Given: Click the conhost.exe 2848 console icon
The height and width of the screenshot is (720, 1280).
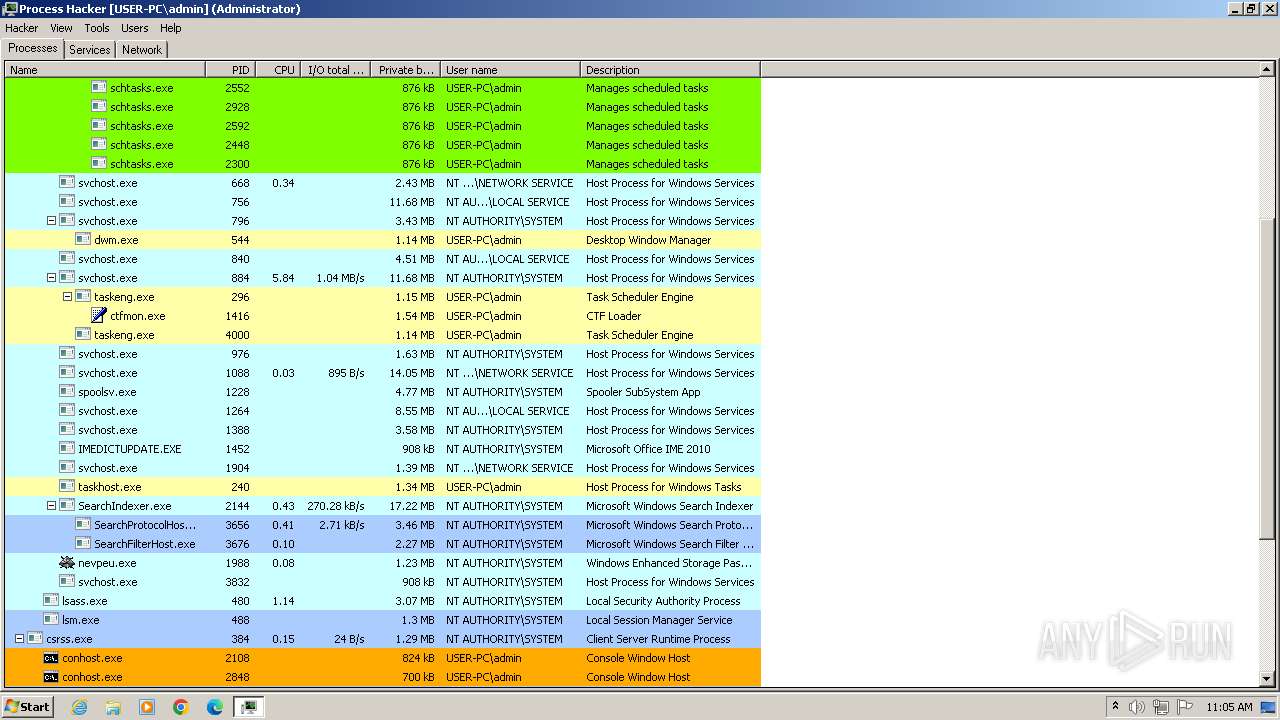Looking at the screenshot, I should (x=51, y=677).
